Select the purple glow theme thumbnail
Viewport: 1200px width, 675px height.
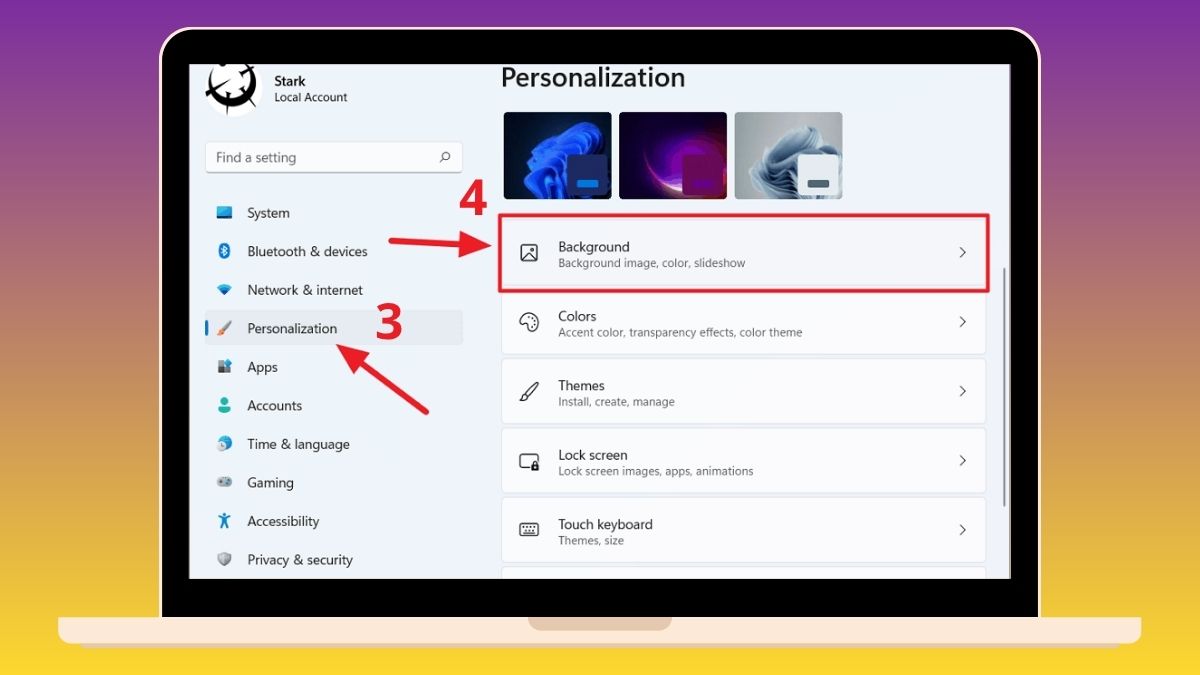pyautogui.click(x=673, y=155)
